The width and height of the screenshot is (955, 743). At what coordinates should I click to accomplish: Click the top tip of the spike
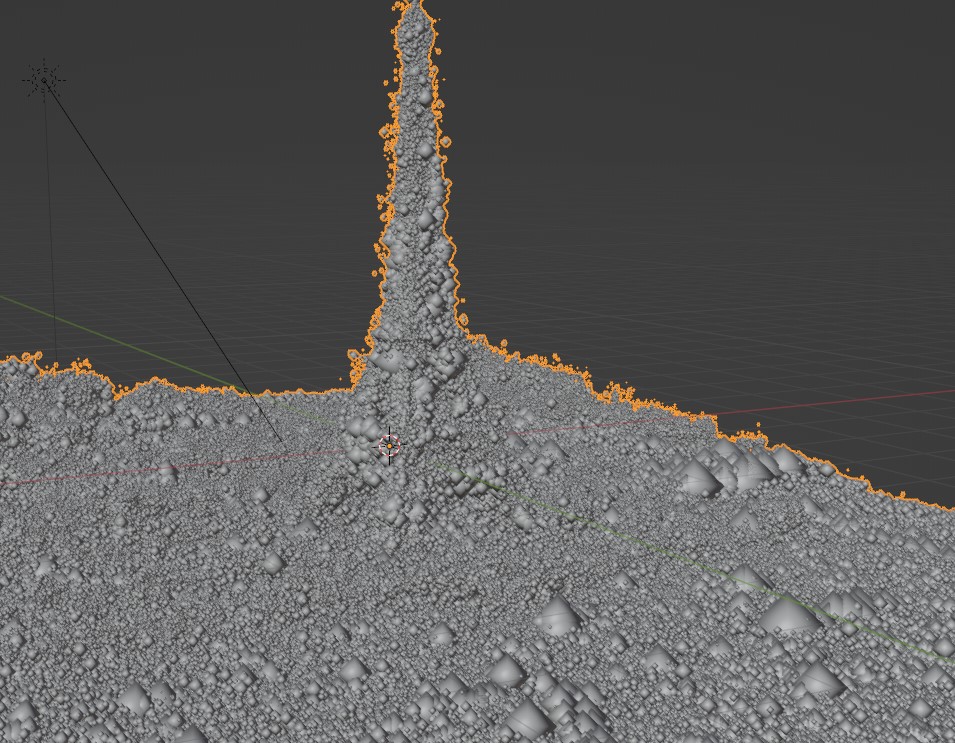pyautogui.click(x=414, y=6)
